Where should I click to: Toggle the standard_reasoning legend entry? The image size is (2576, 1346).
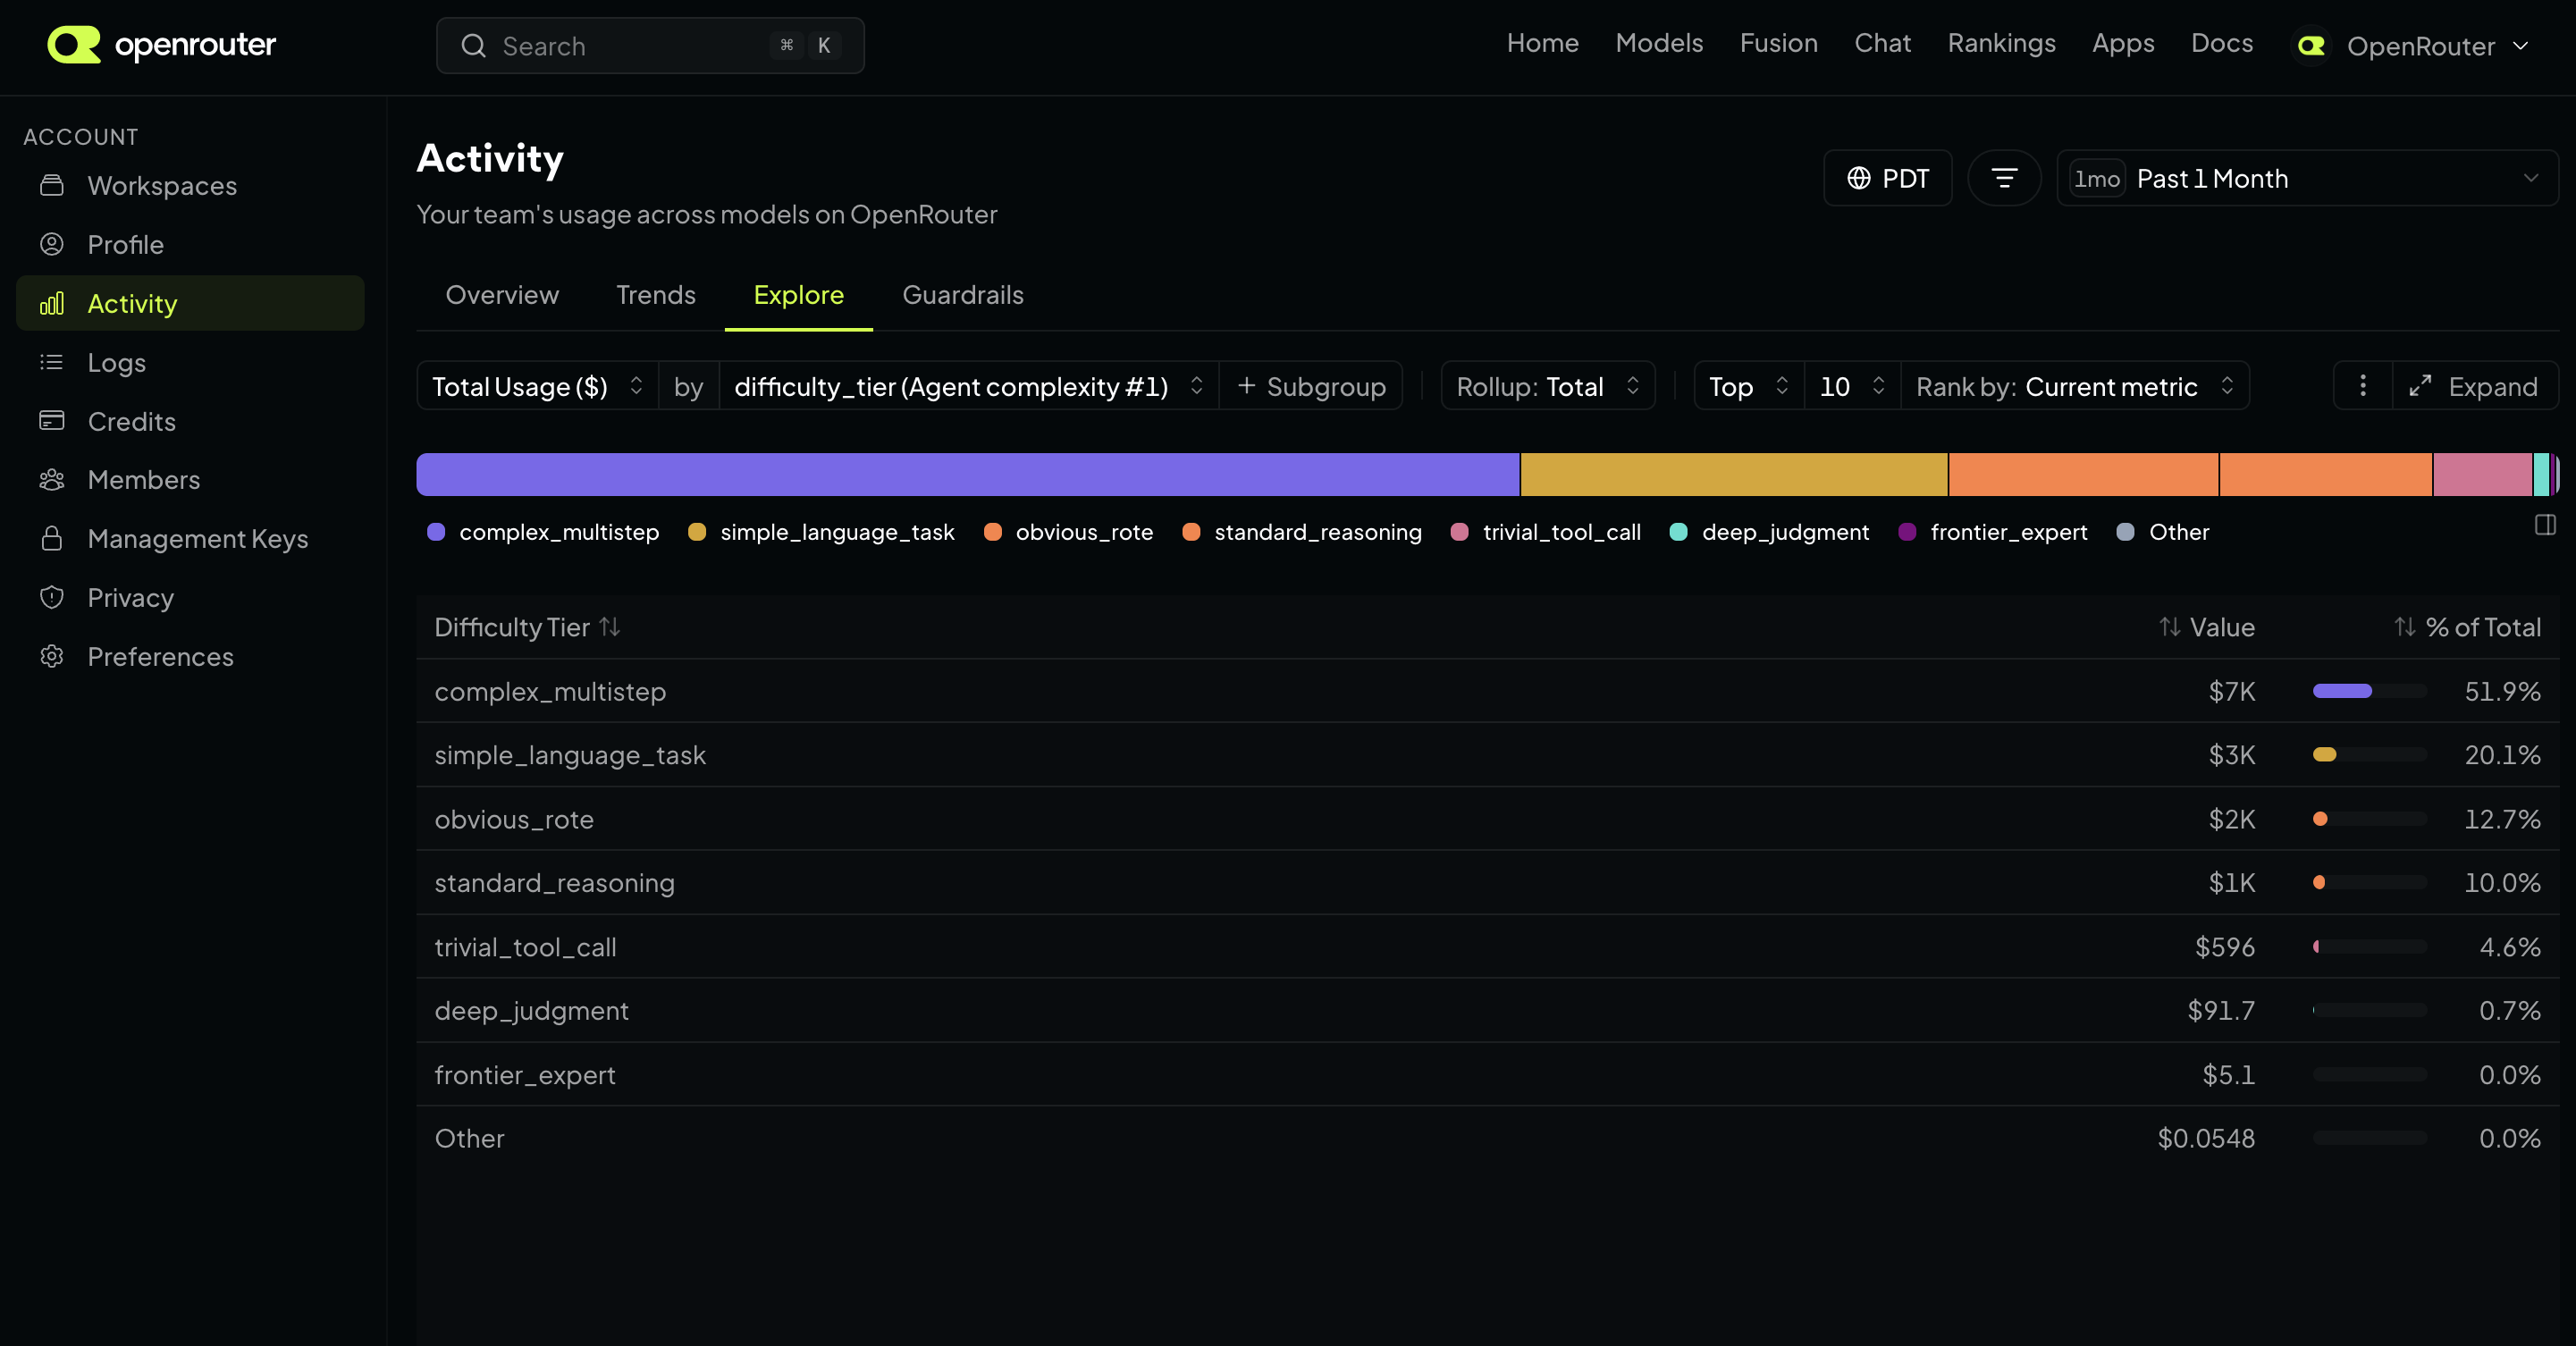[1302, 532]
